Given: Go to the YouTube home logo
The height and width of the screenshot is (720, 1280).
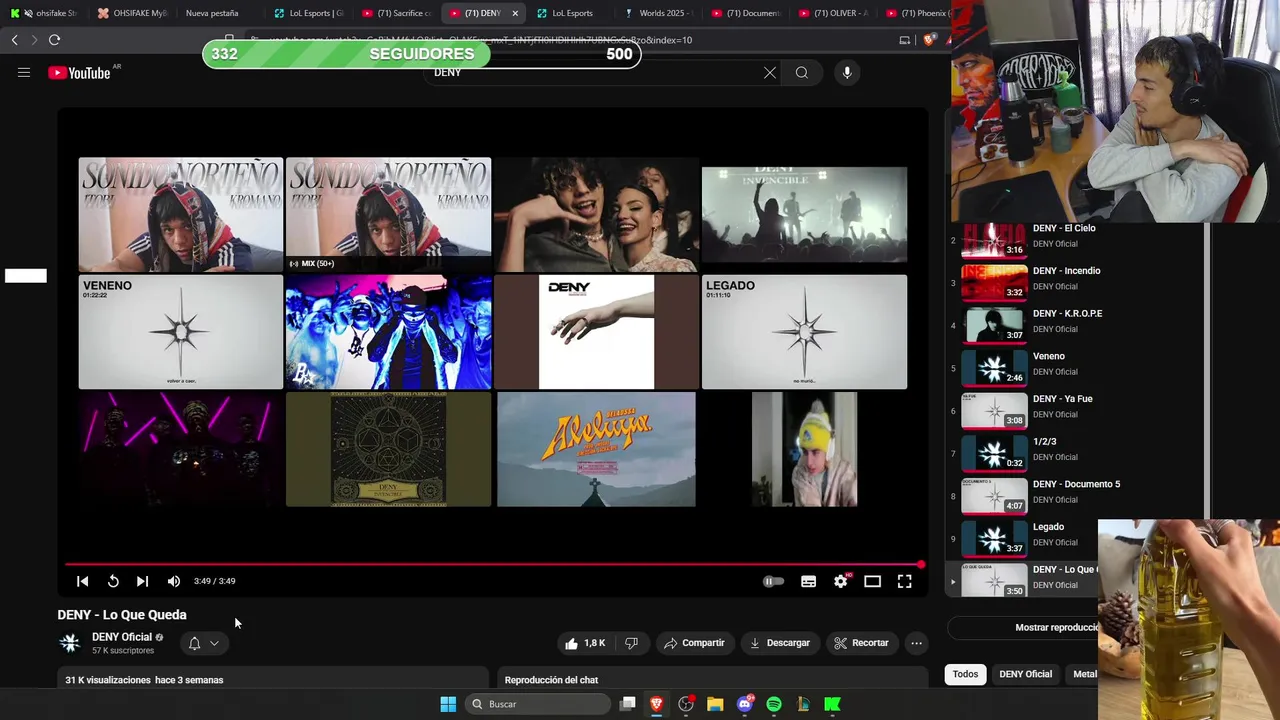Looking at the screenshot, I should click(x=79, y=73).
